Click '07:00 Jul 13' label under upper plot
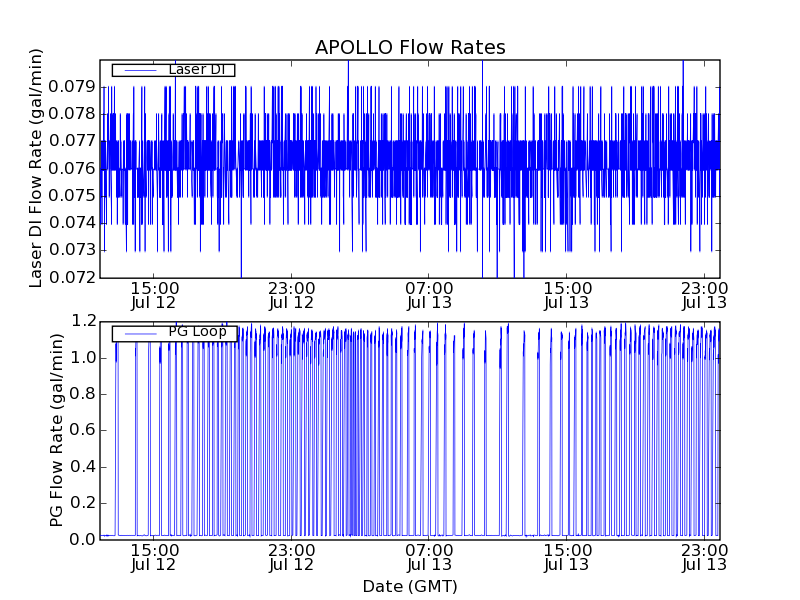800x600 pixels. 429,296
